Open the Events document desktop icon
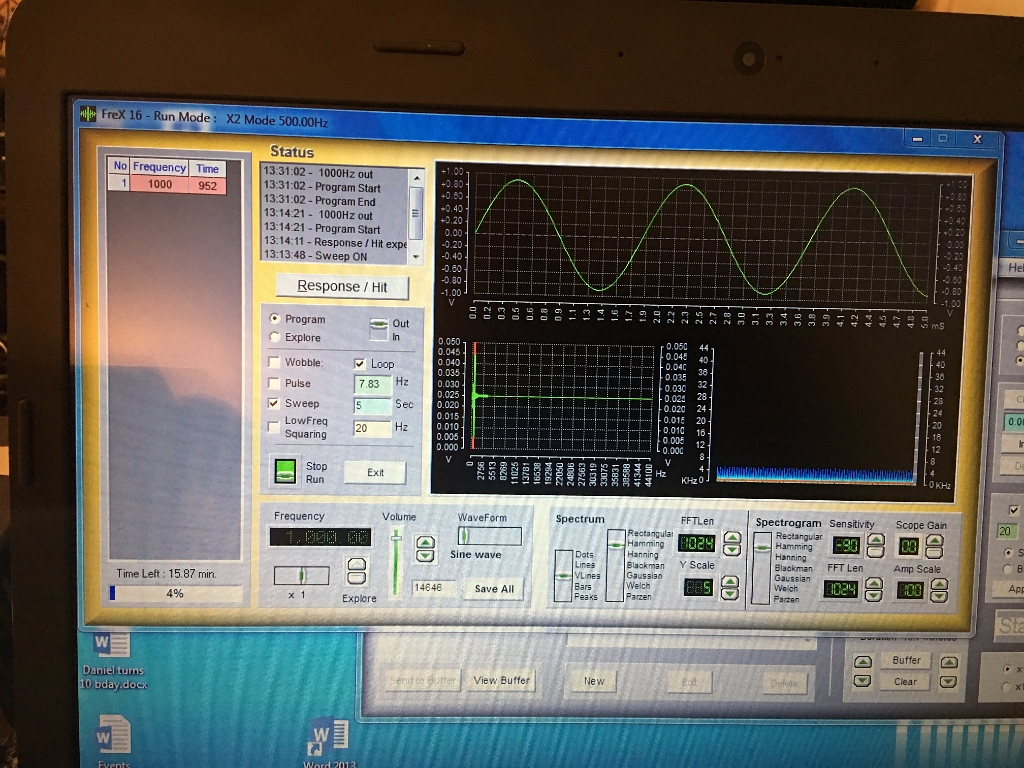Viewport: 1024px width, 768px height. click(114, 742)
